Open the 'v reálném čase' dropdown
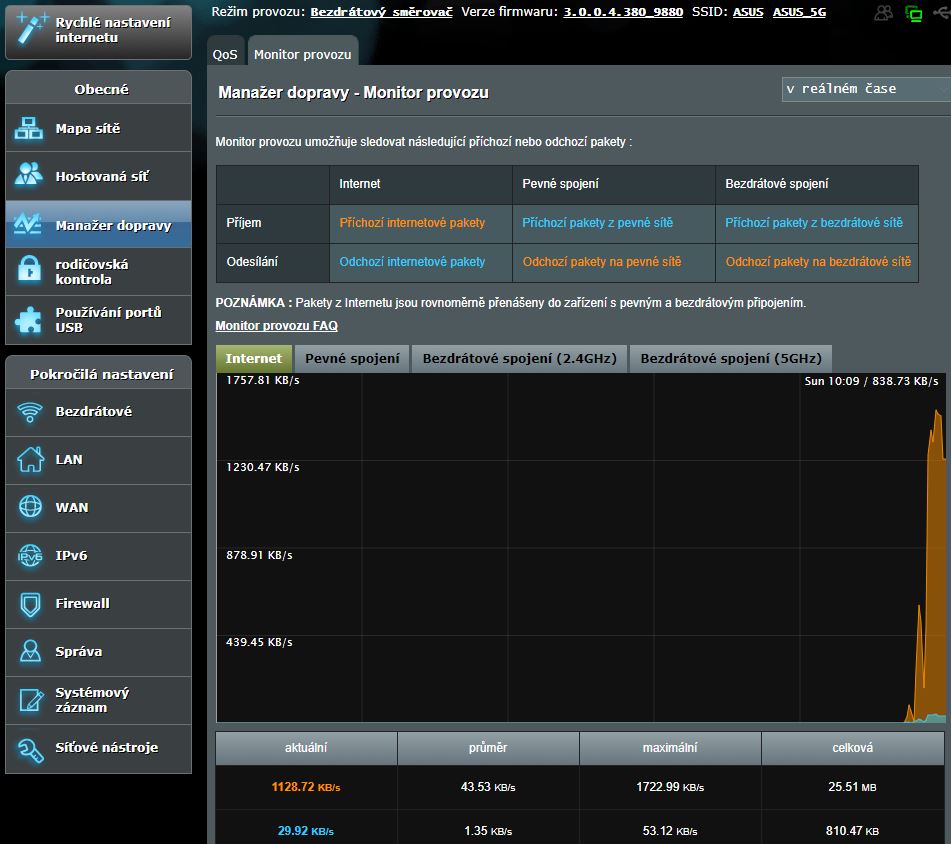 pos(865,89)
